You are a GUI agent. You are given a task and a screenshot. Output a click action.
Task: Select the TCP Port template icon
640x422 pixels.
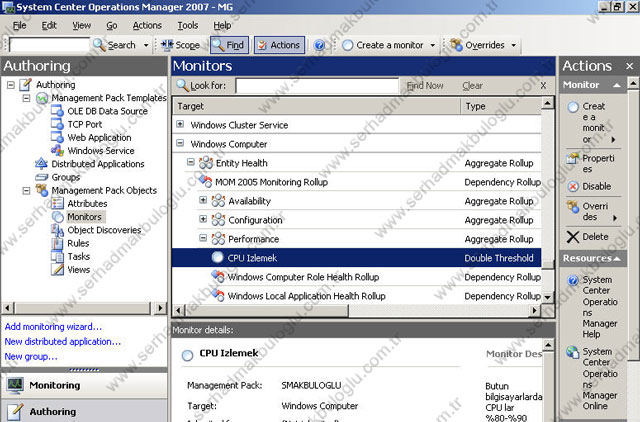pyautogui.click(x=57, y=124)
